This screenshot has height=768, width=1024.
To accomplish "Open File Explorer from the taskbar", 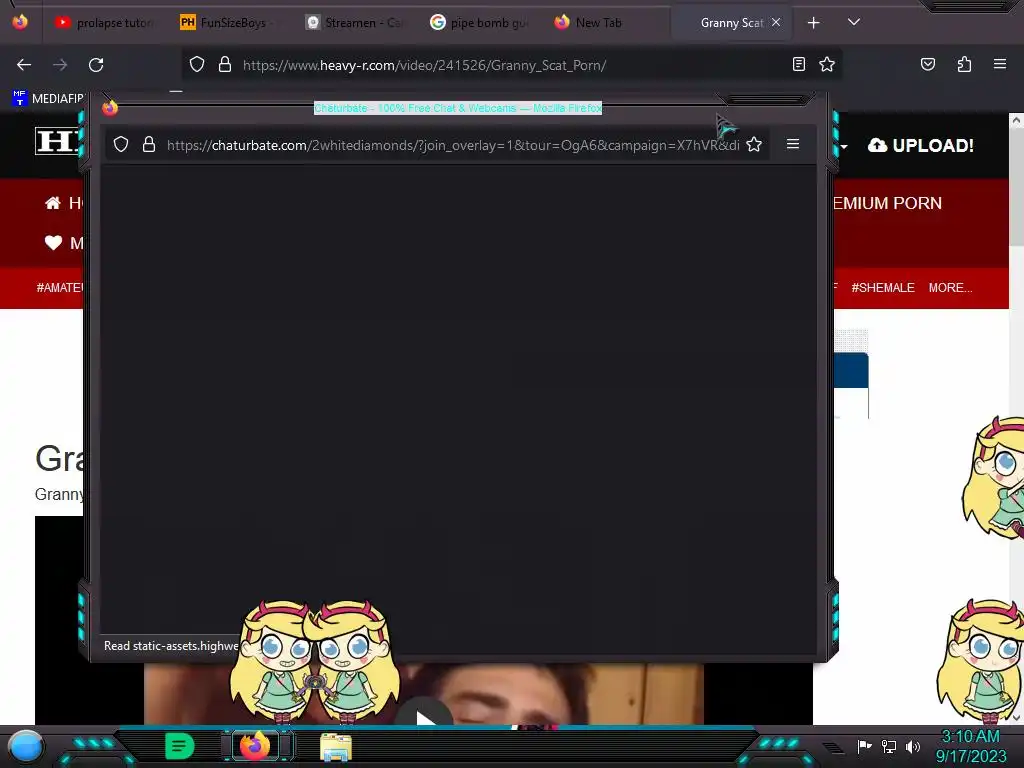I will 336,747.
